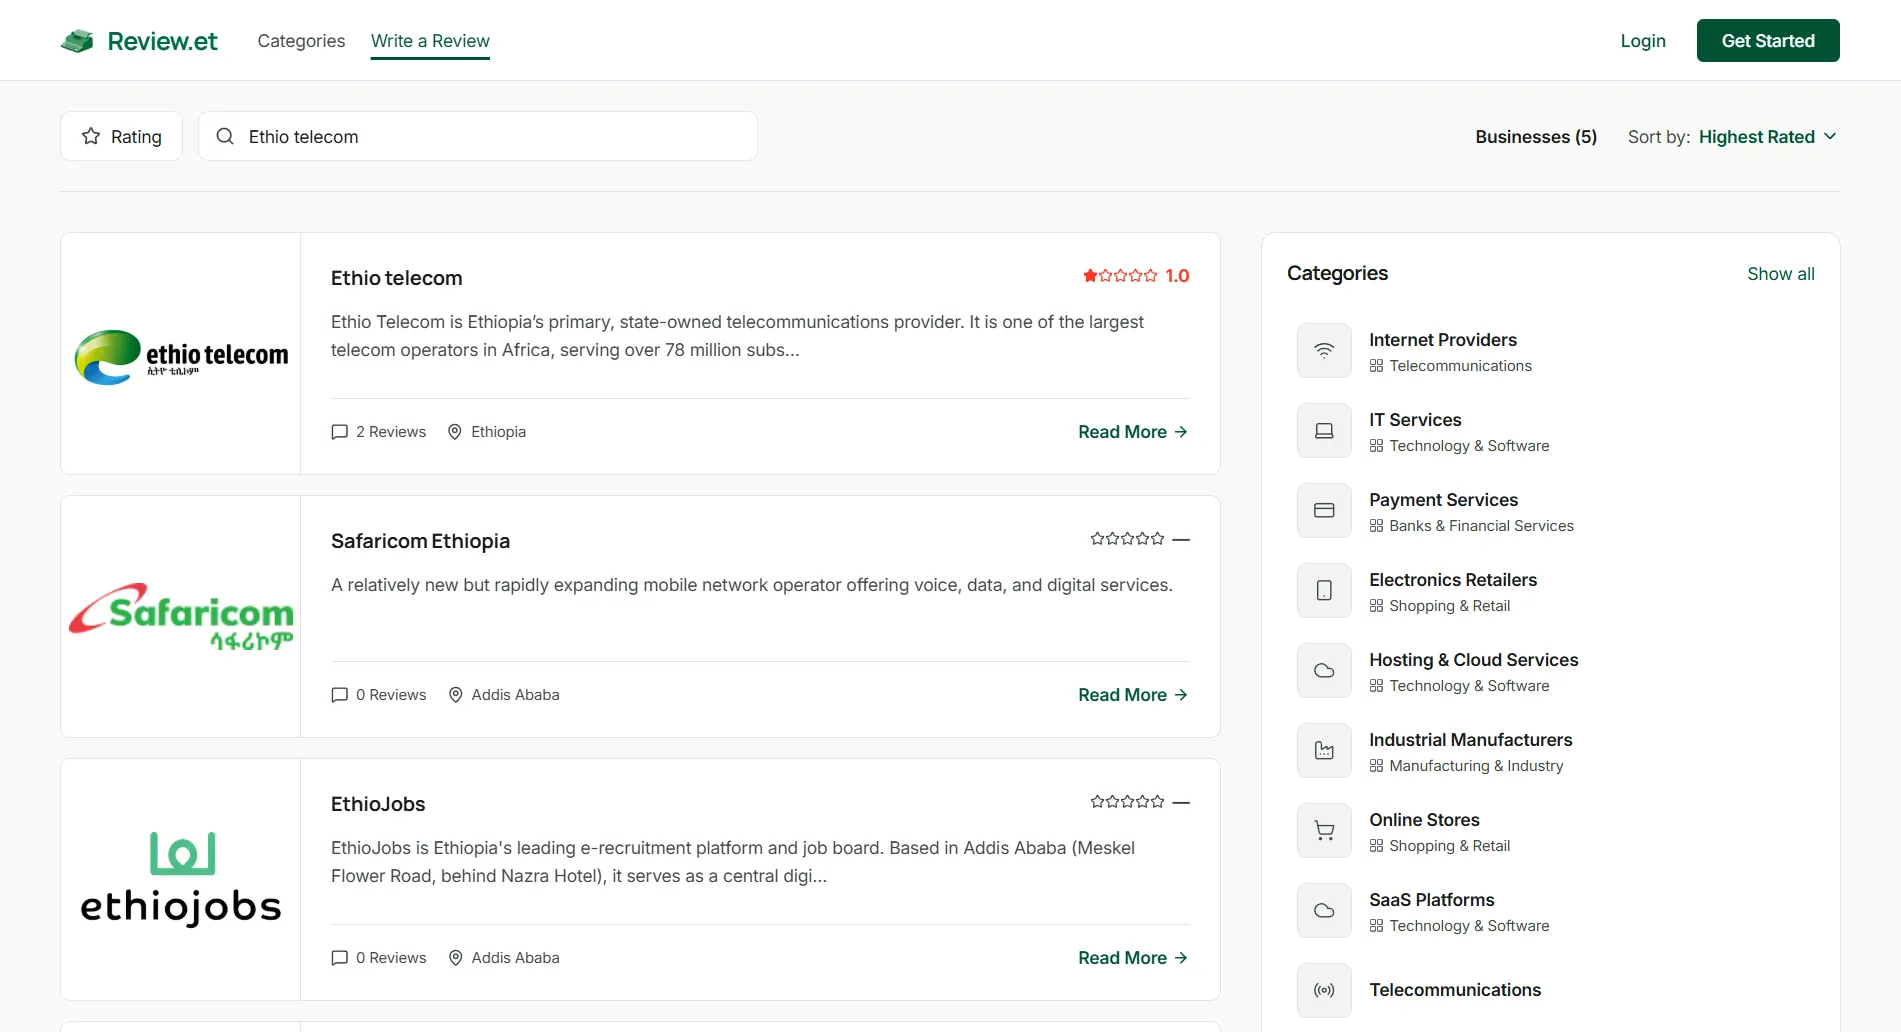Click the Payment Services card icon
Image resolution: width=1901 pixels, height=1032 pixels.
click(x=1324, y=510)
